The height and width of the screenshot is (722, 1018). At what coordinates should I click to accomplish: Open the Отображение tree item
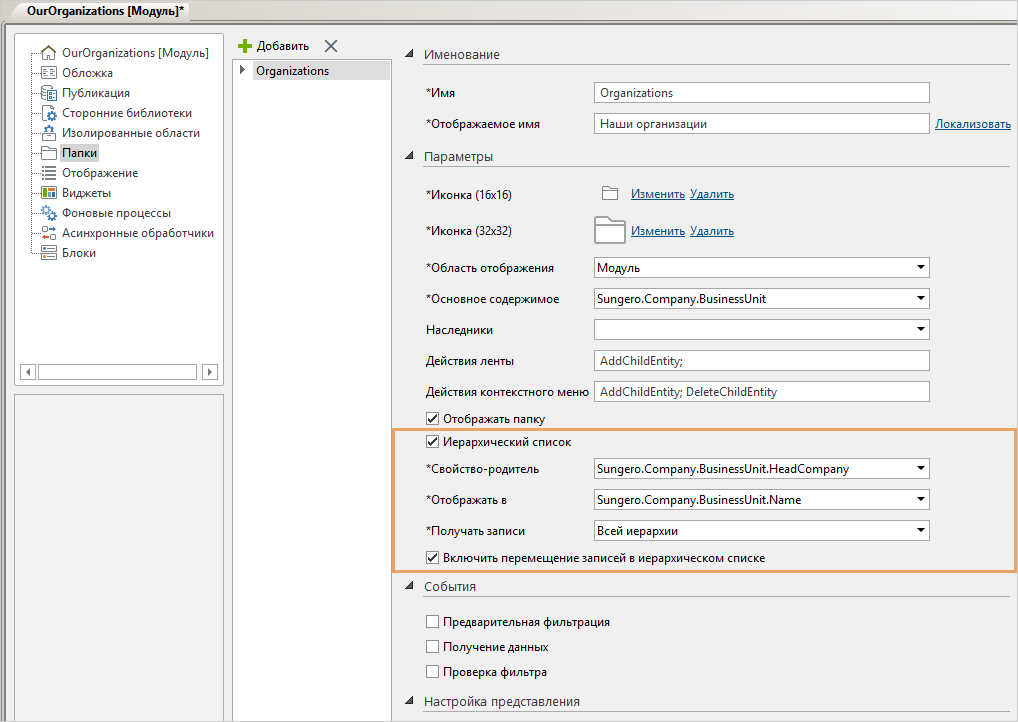pos(100,173)
